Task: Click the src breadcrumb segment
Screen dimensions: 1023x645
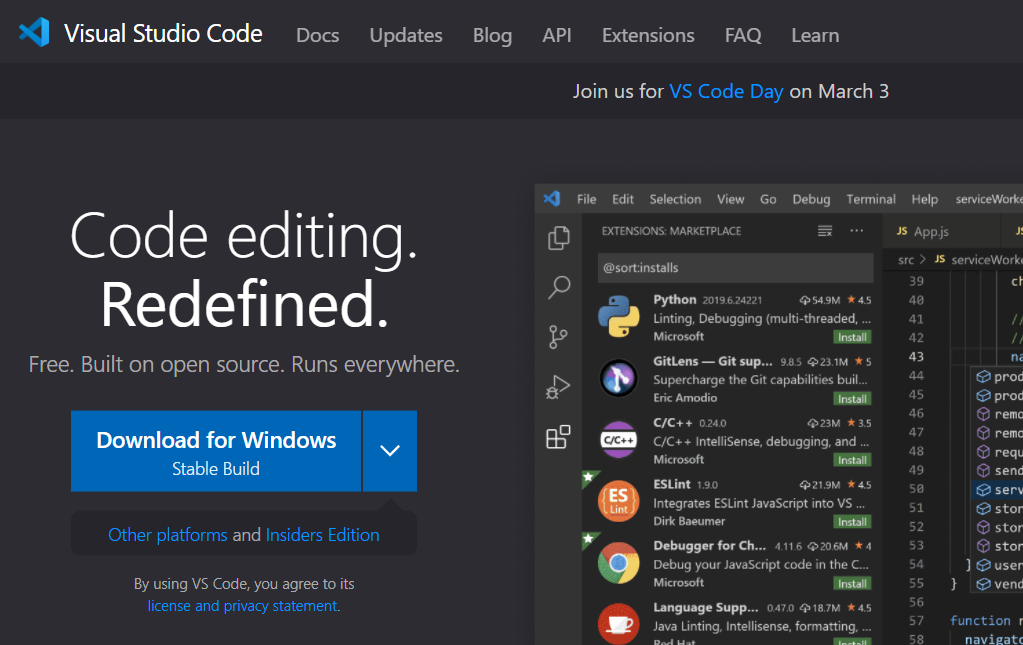Action: click(906, 260)
